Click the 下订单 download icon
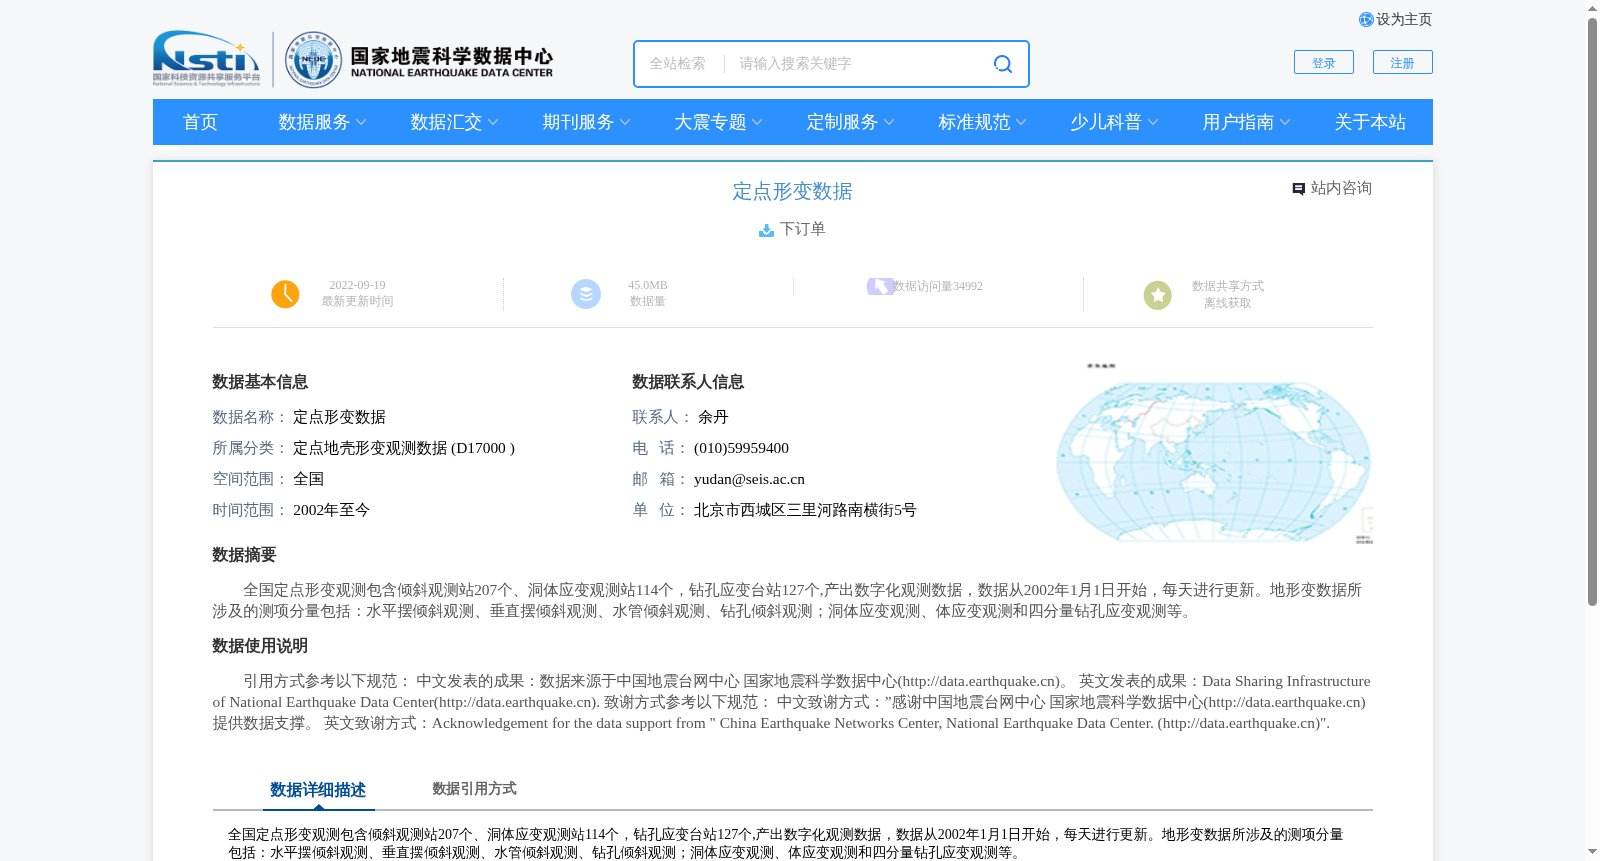Viewport: 1600px width, 861px height. click(x=766, y=230)
